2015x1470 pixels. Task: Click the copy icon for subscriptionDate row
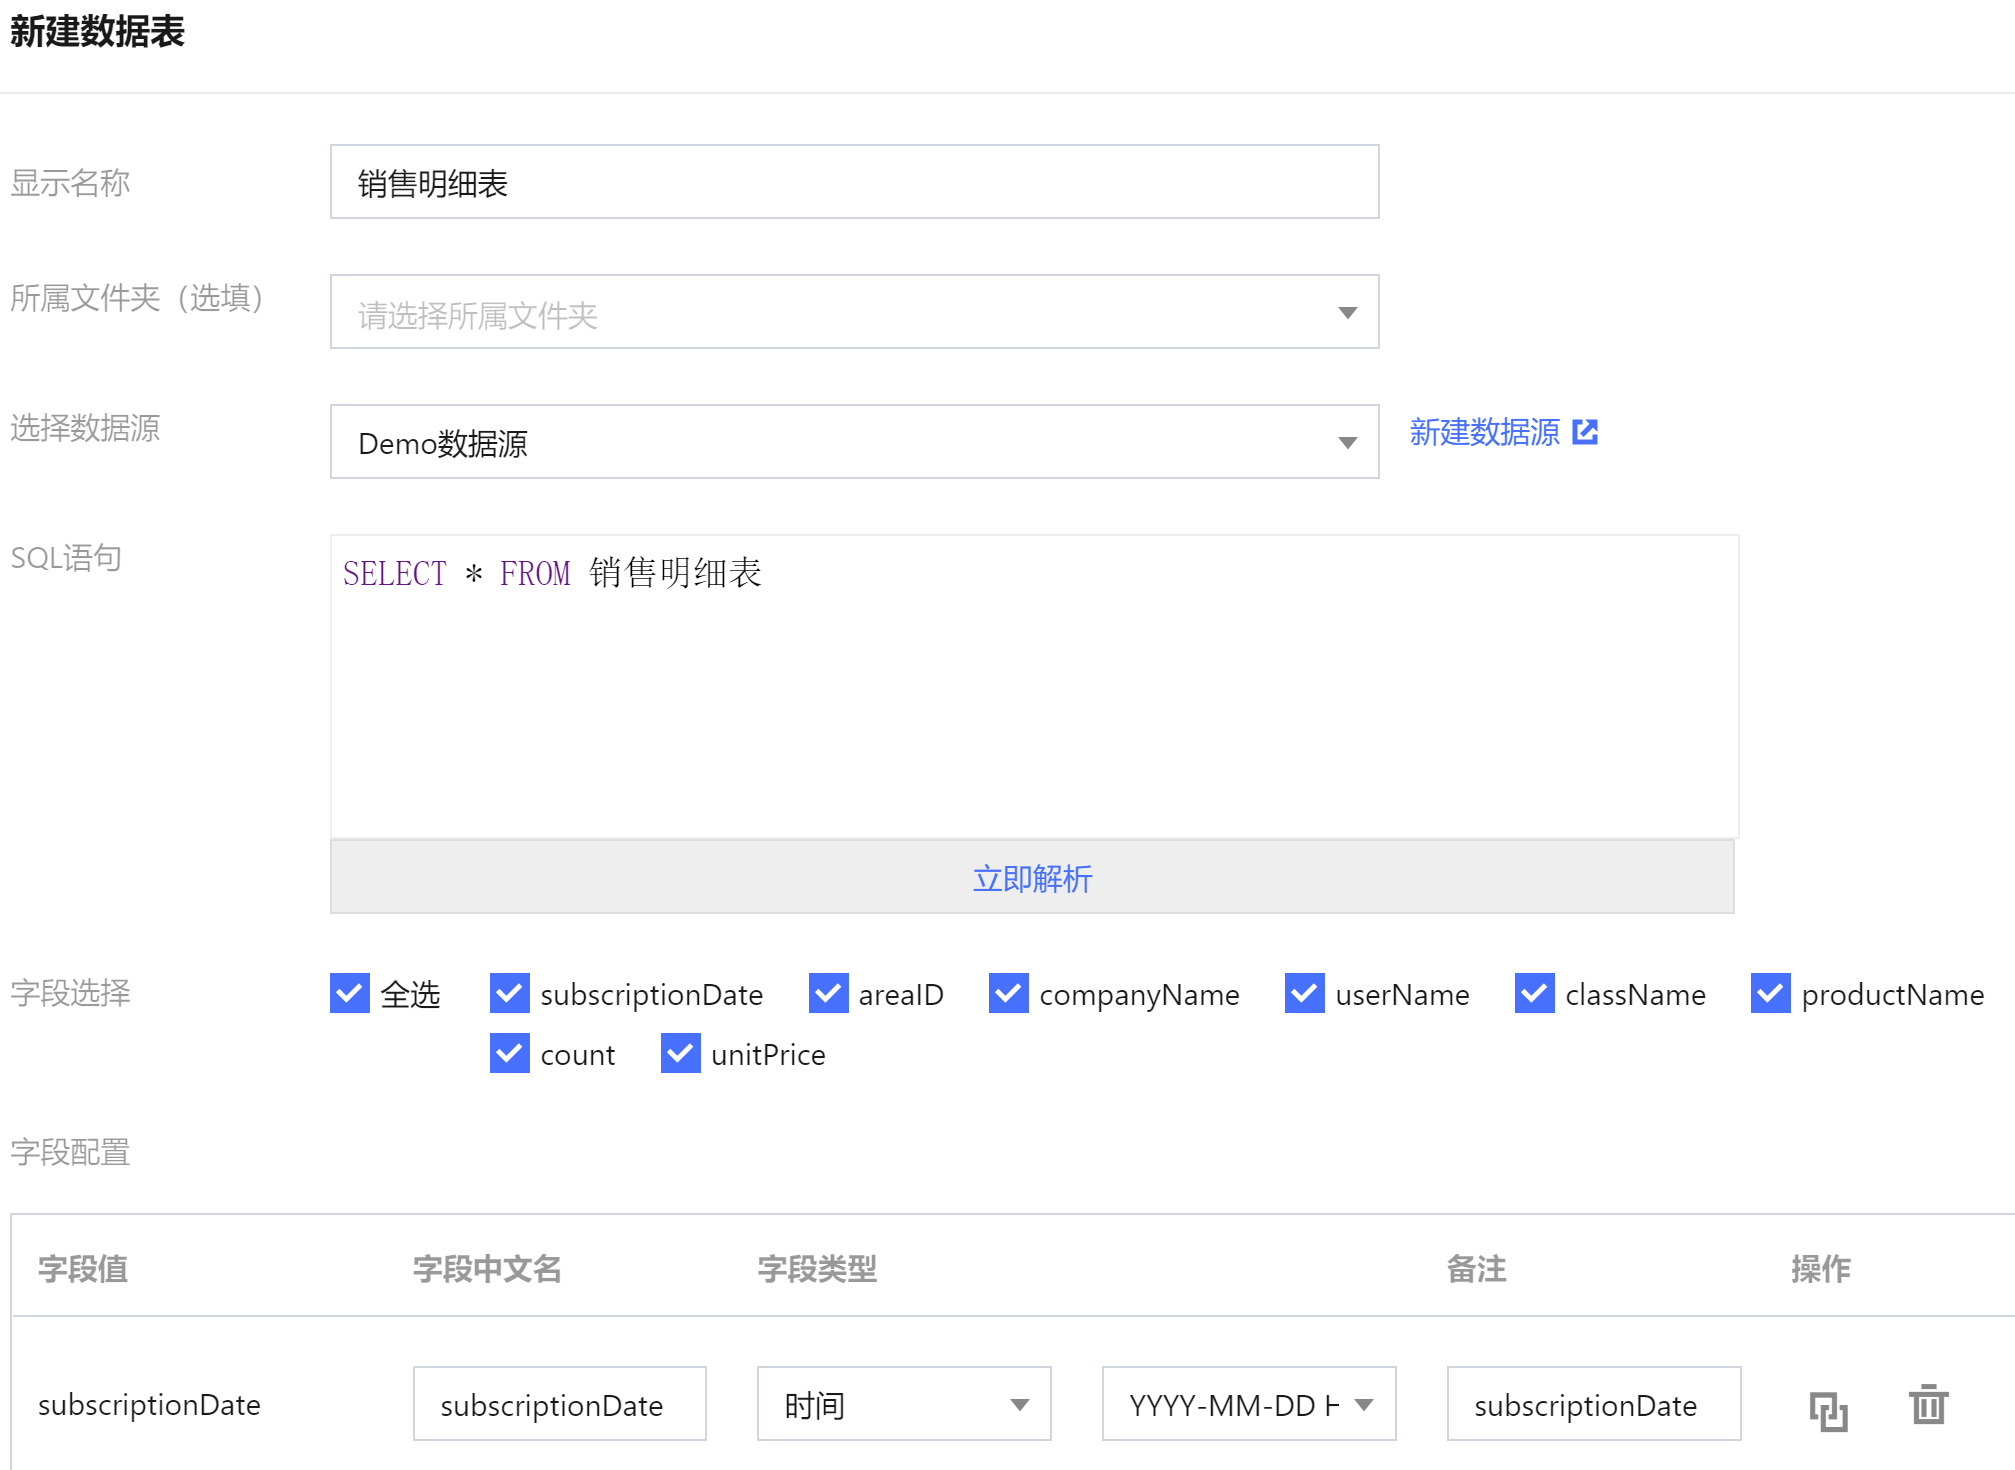point(1828,1411)
